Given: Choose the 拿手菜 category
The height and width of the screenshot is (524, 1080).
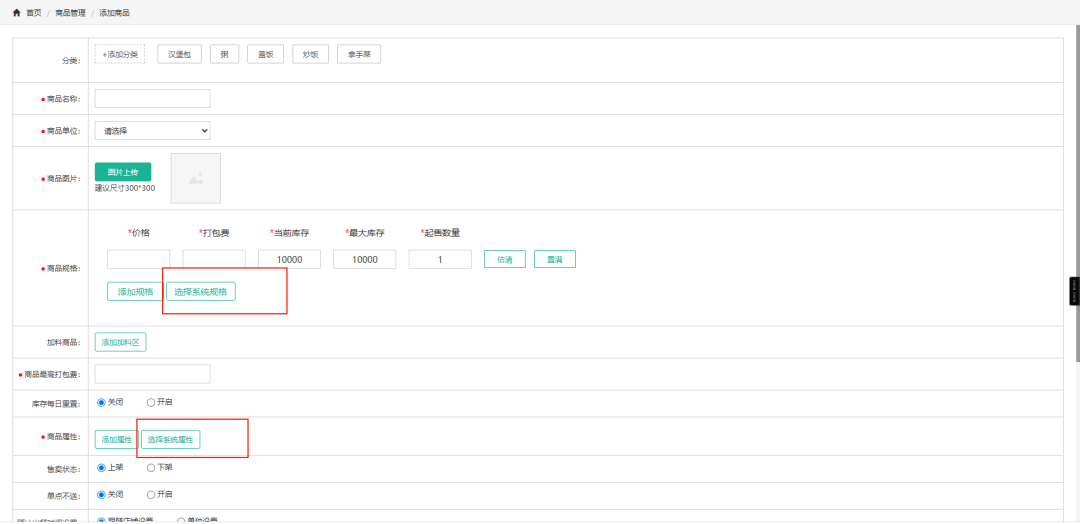Looking at the screenshot, I should (x=359, y=54).
